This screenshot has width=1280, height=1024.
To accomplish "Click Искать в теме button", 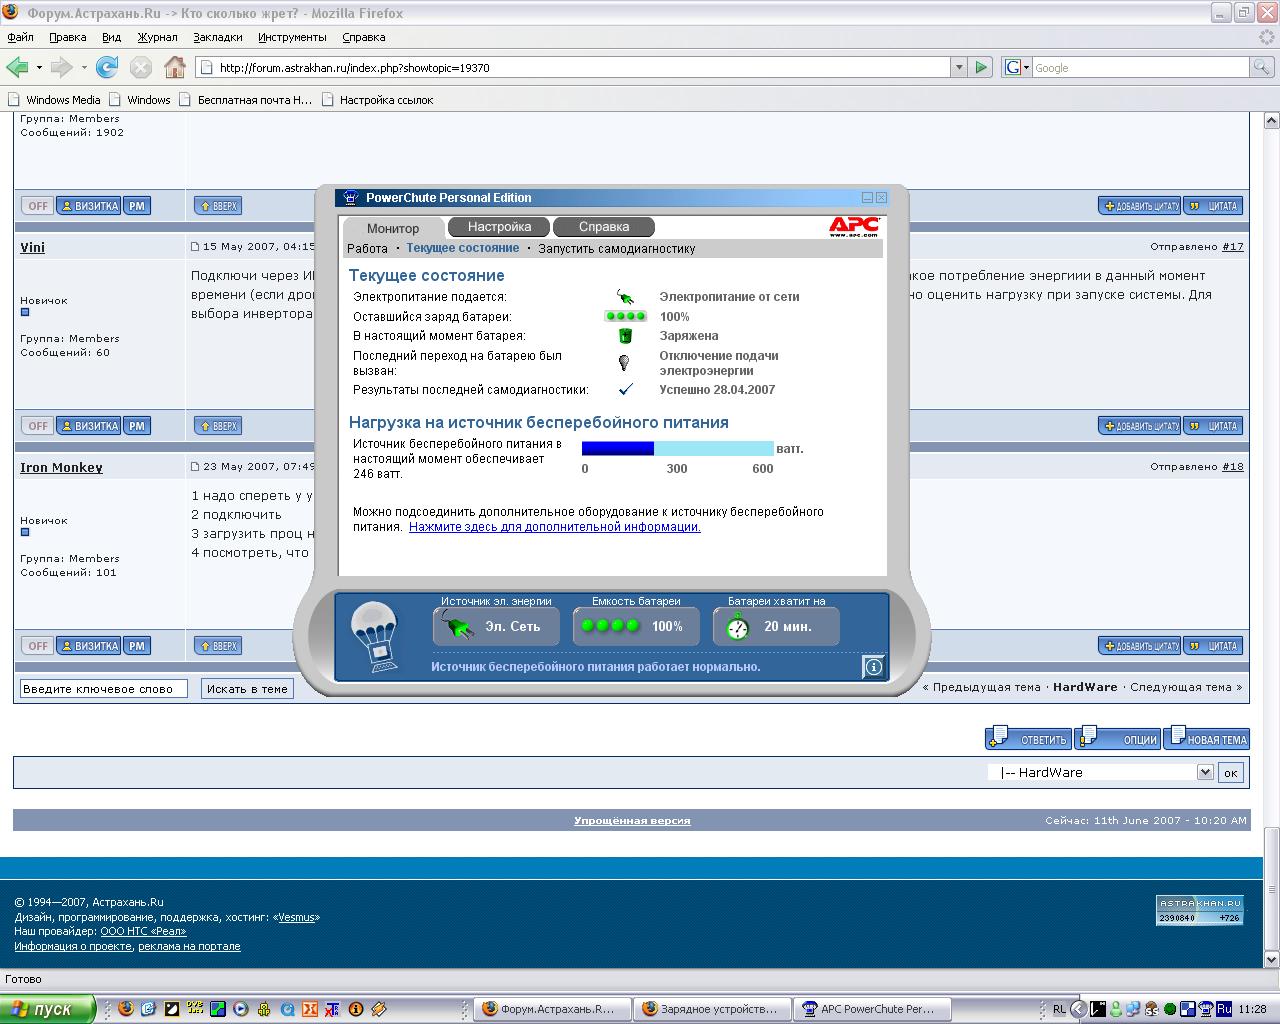I will coord(247,688).
